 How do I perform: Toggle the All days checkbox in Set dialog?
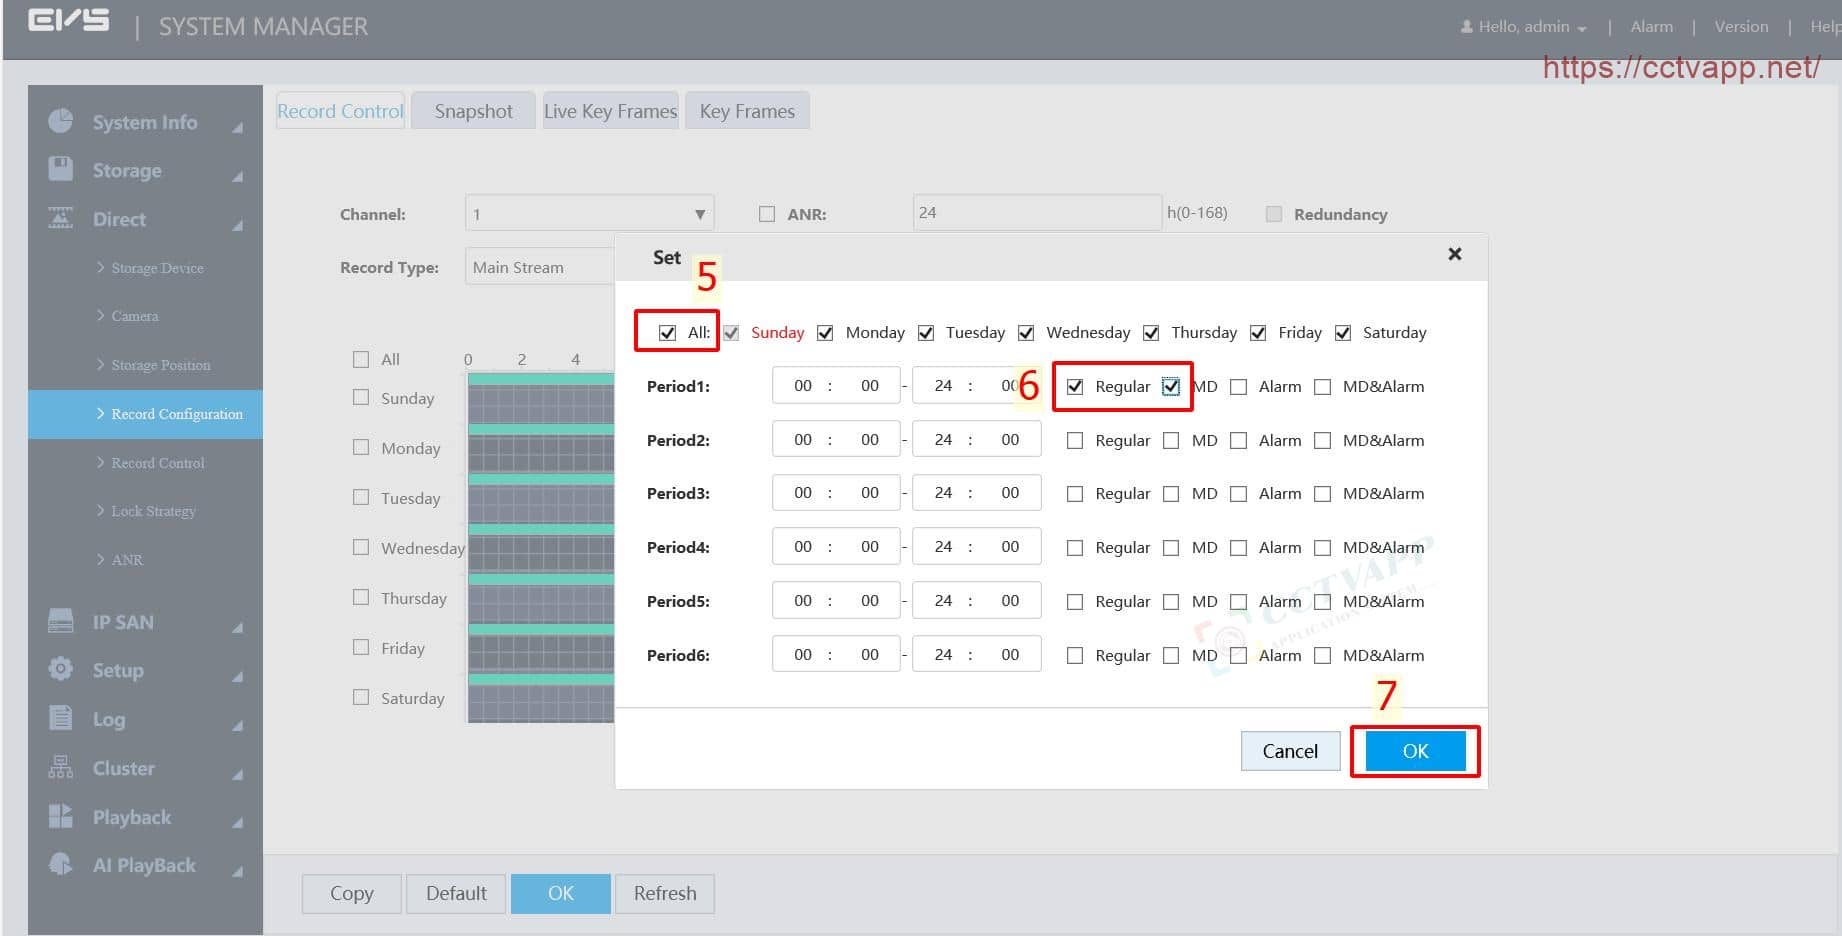(x=667, y=333)
